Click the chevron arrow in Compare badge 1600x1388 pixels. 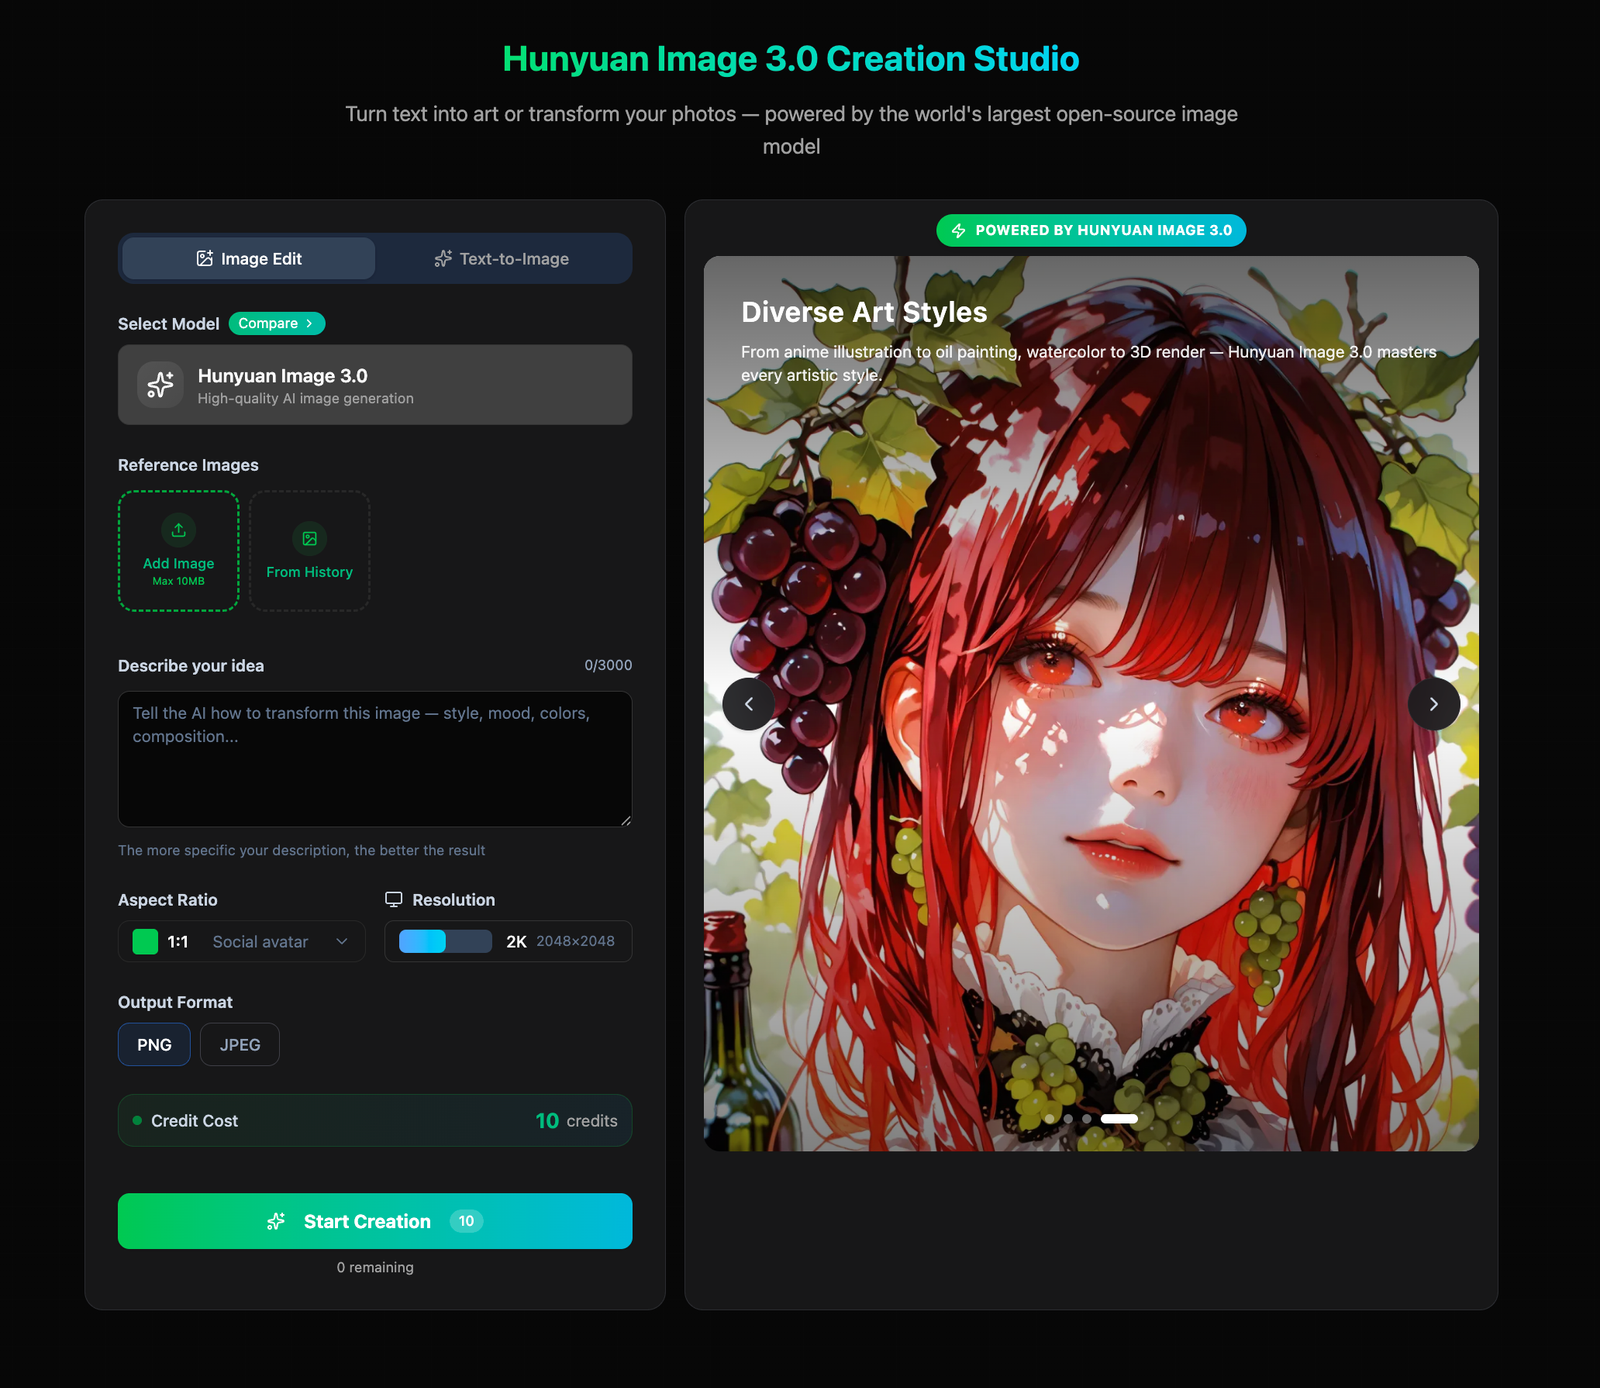[310, 324]
